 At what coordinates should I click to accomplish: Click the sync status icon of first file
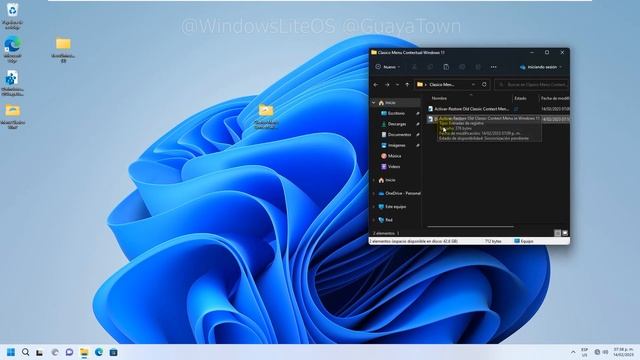point(516,109)
